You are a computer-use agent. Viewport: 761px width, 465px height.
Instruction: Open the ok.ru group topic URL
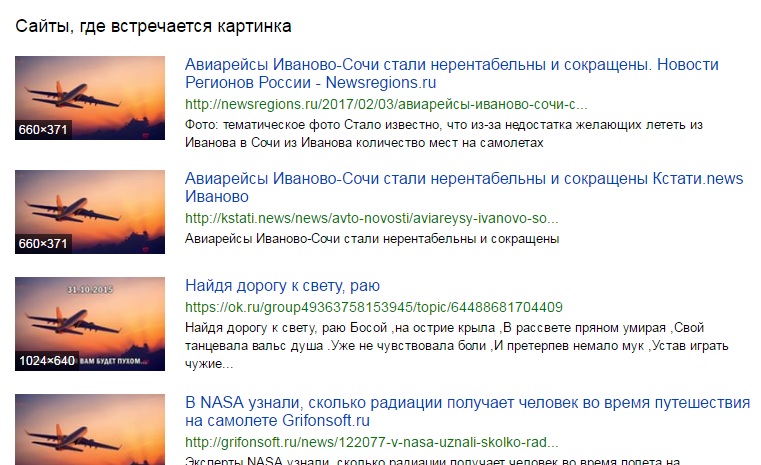[374, 307]
